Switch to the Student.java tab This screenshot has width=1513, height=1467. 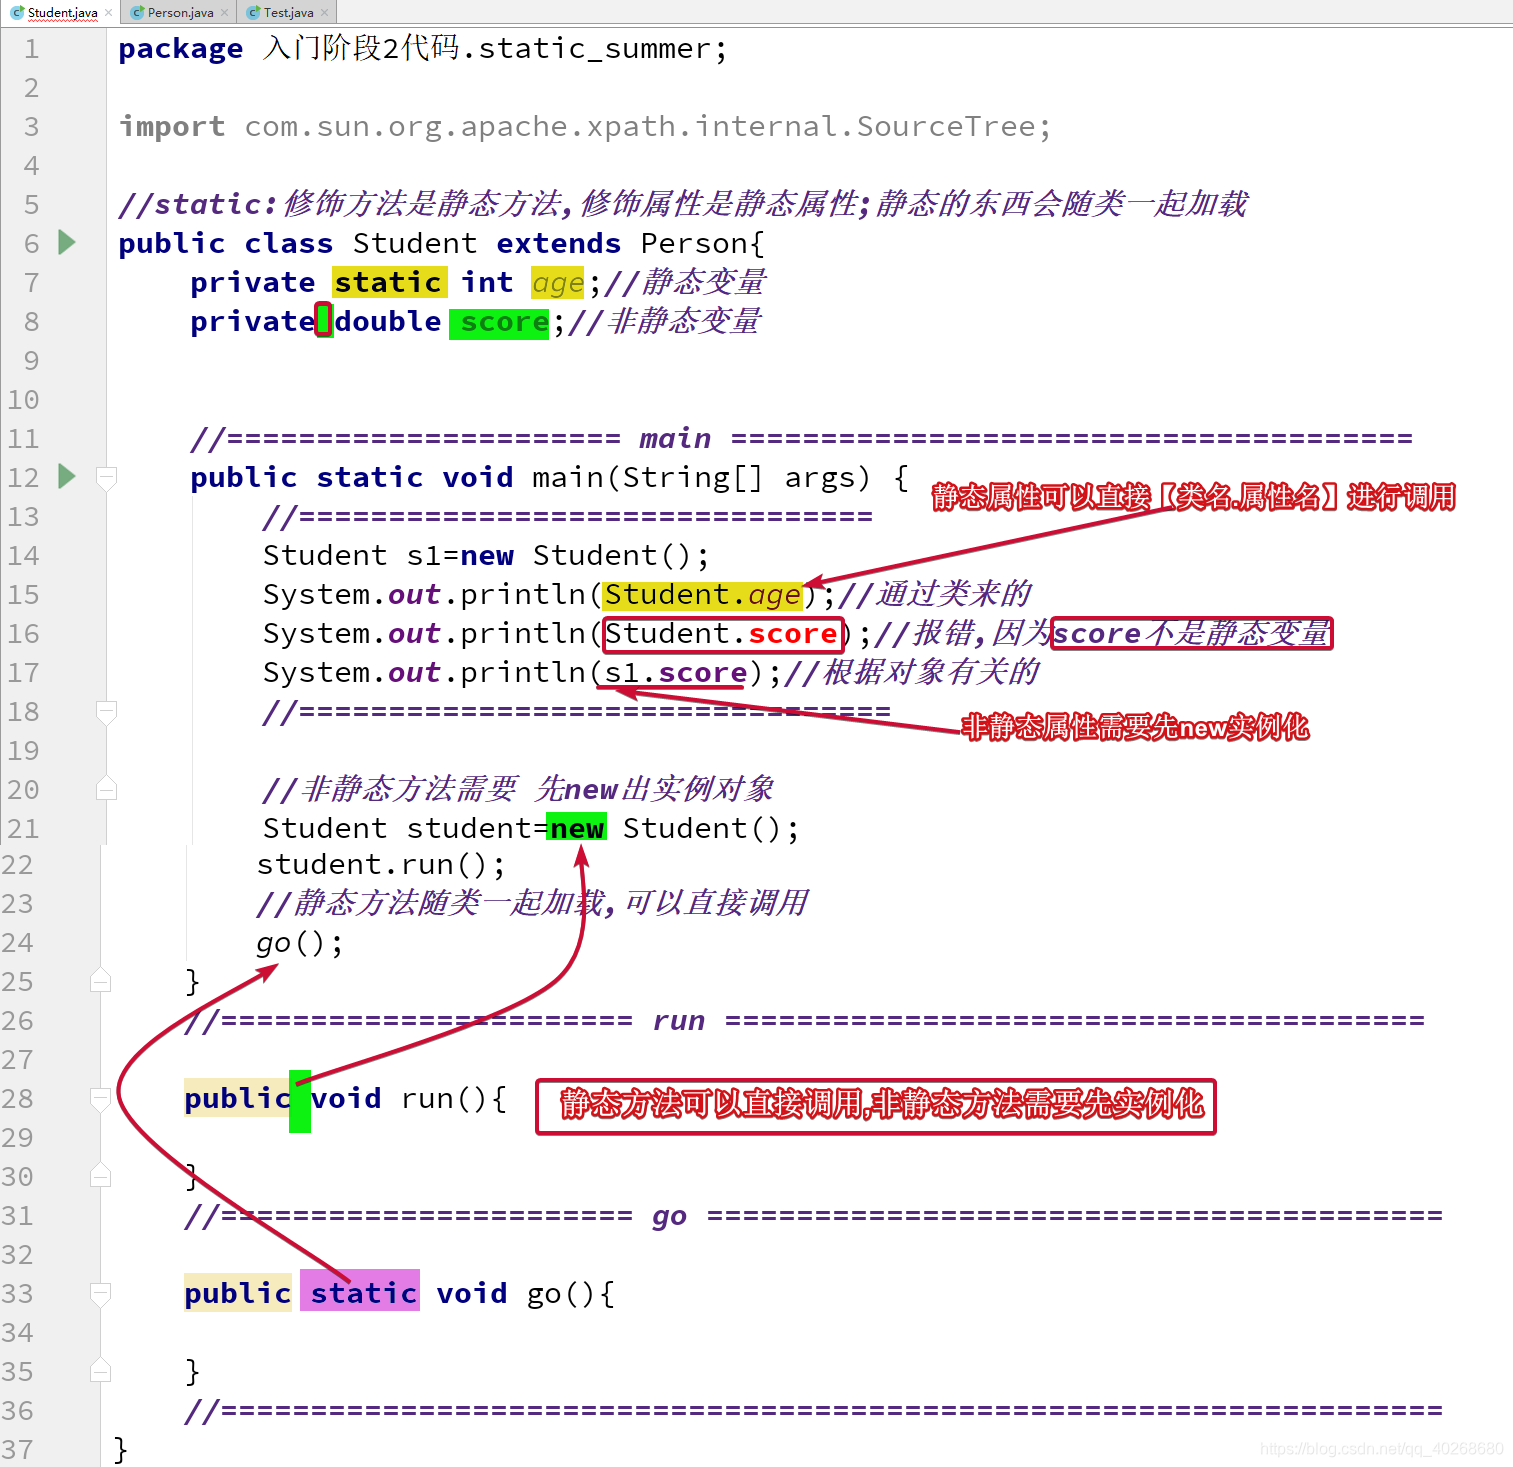click(62, 12)
